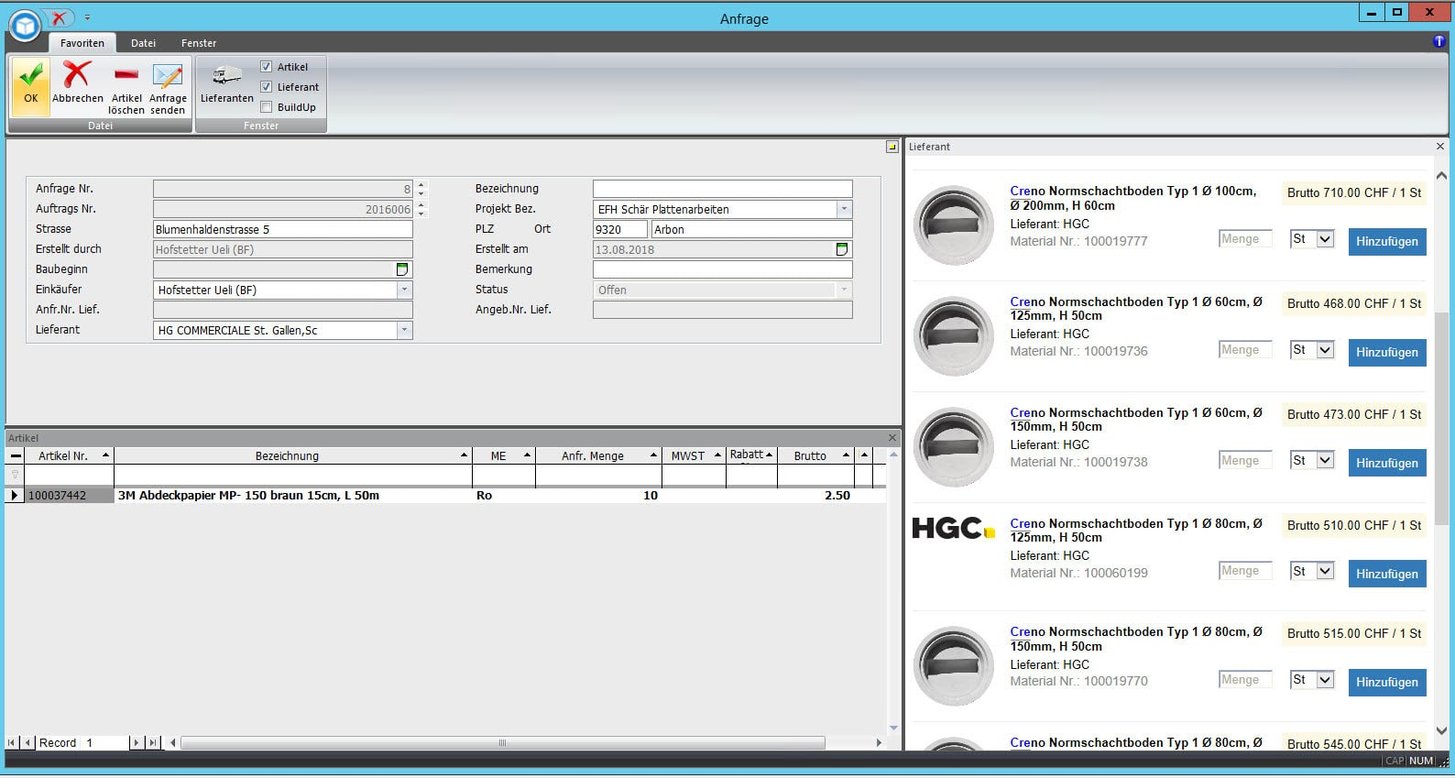Click the Brutto cell value 2.50
The image size is (1455, 778).
click(815, 496)
